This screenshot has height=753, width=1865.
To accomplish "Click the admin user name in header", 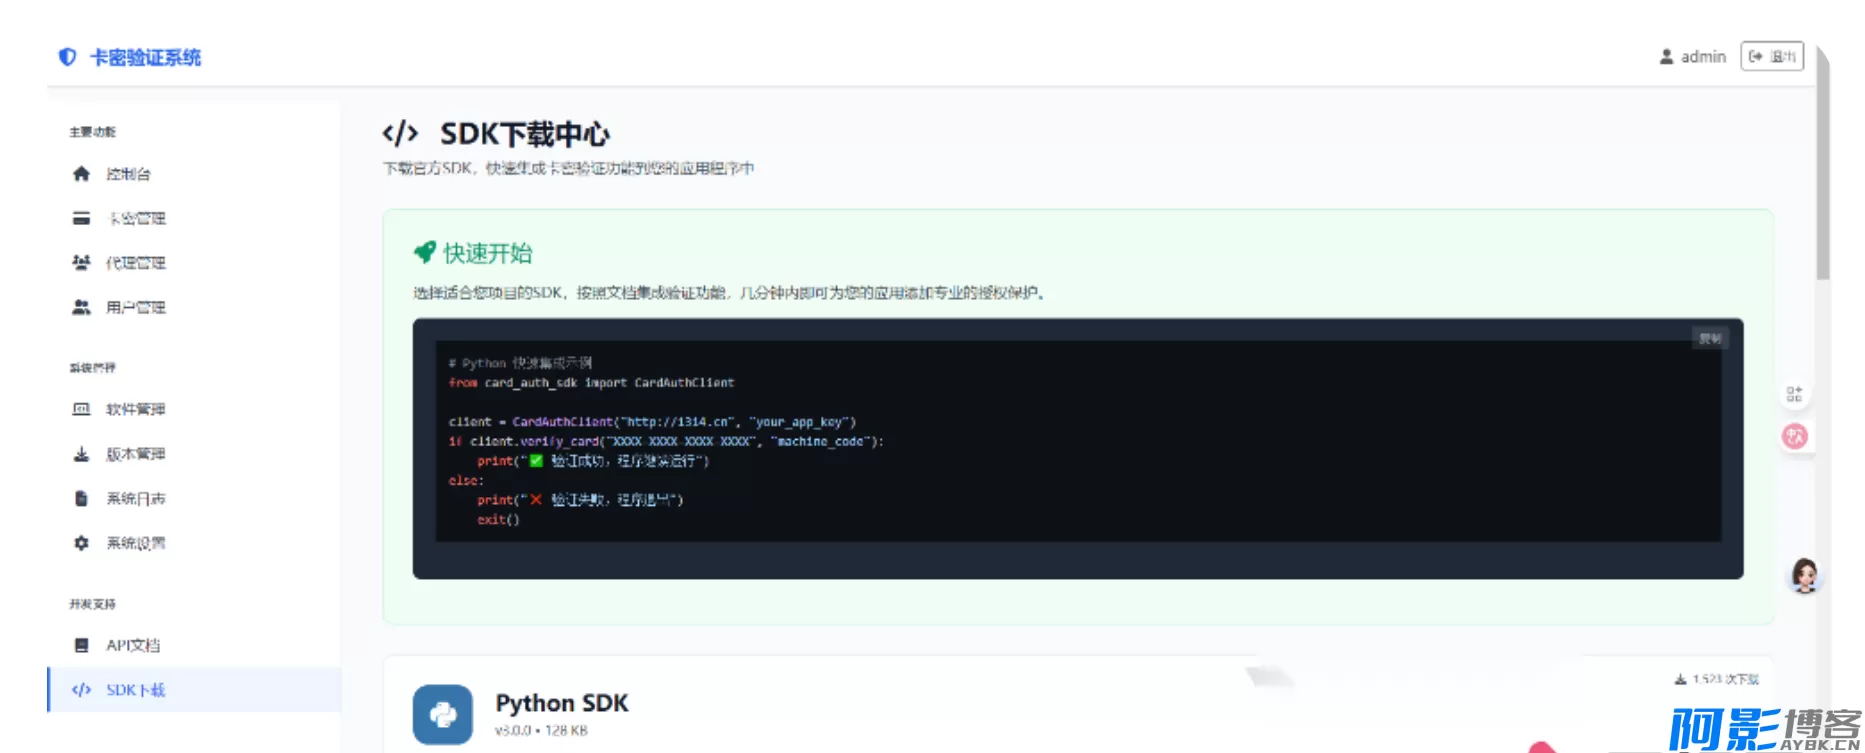I will (x=1702, y=57).
